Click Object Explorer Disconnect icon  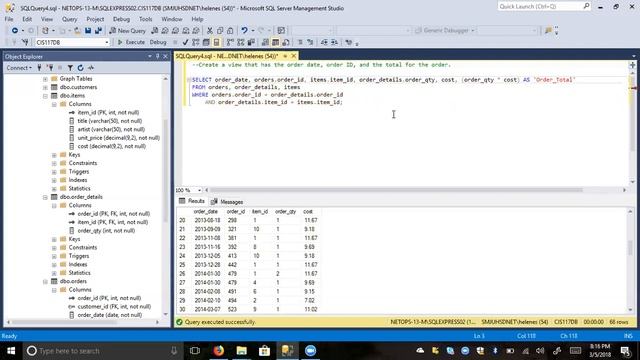click(x=50, y=68)
